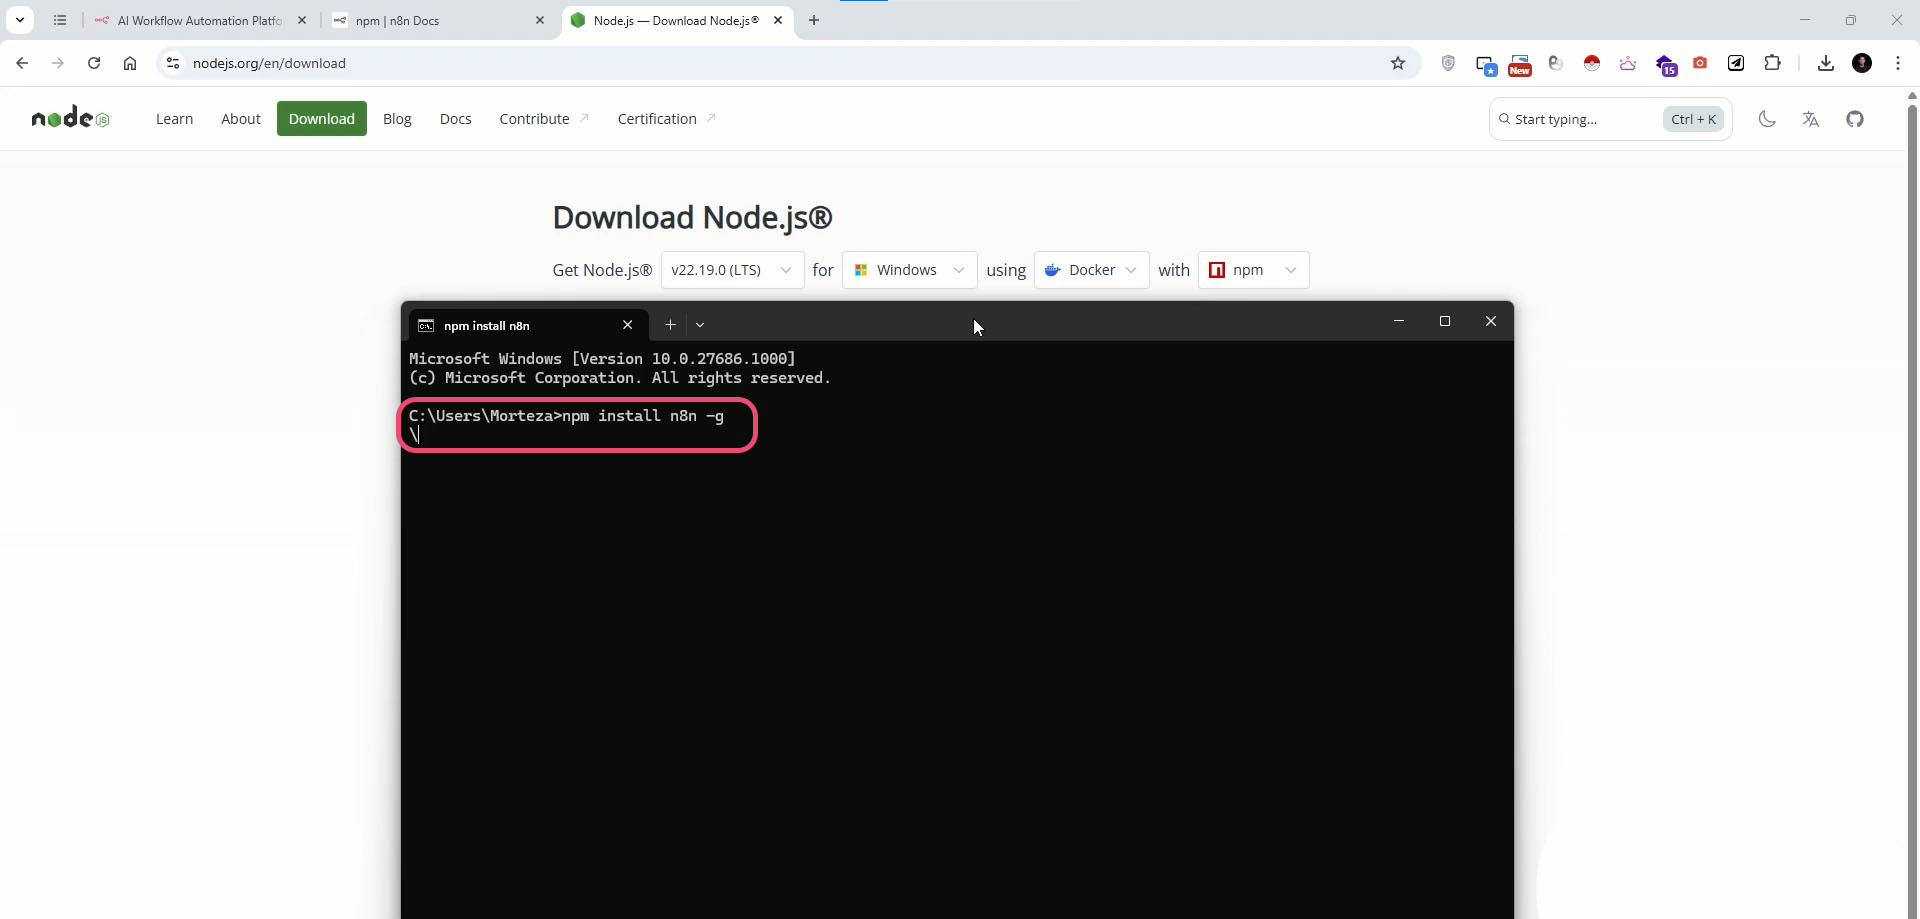
Task: Switch to npm | n8n Docs tab
Action: coord(439,20)
